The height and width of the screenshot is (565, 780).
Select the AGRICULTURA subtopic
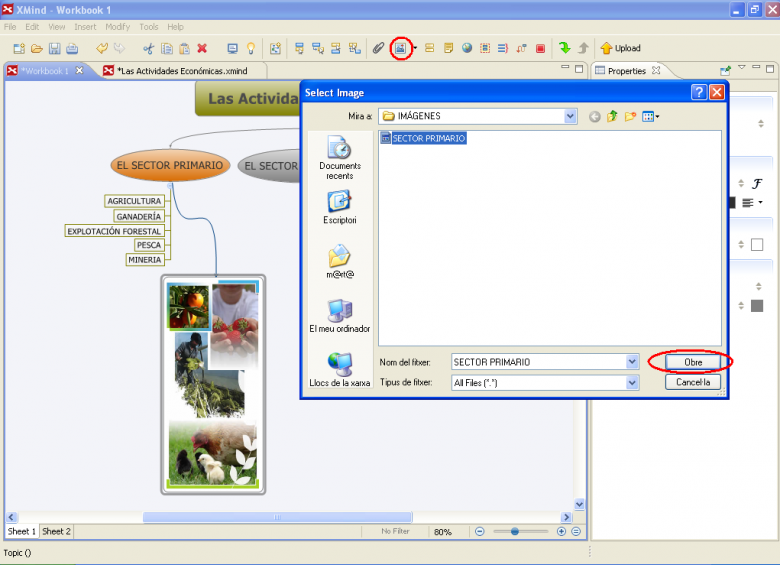point(134,201)
